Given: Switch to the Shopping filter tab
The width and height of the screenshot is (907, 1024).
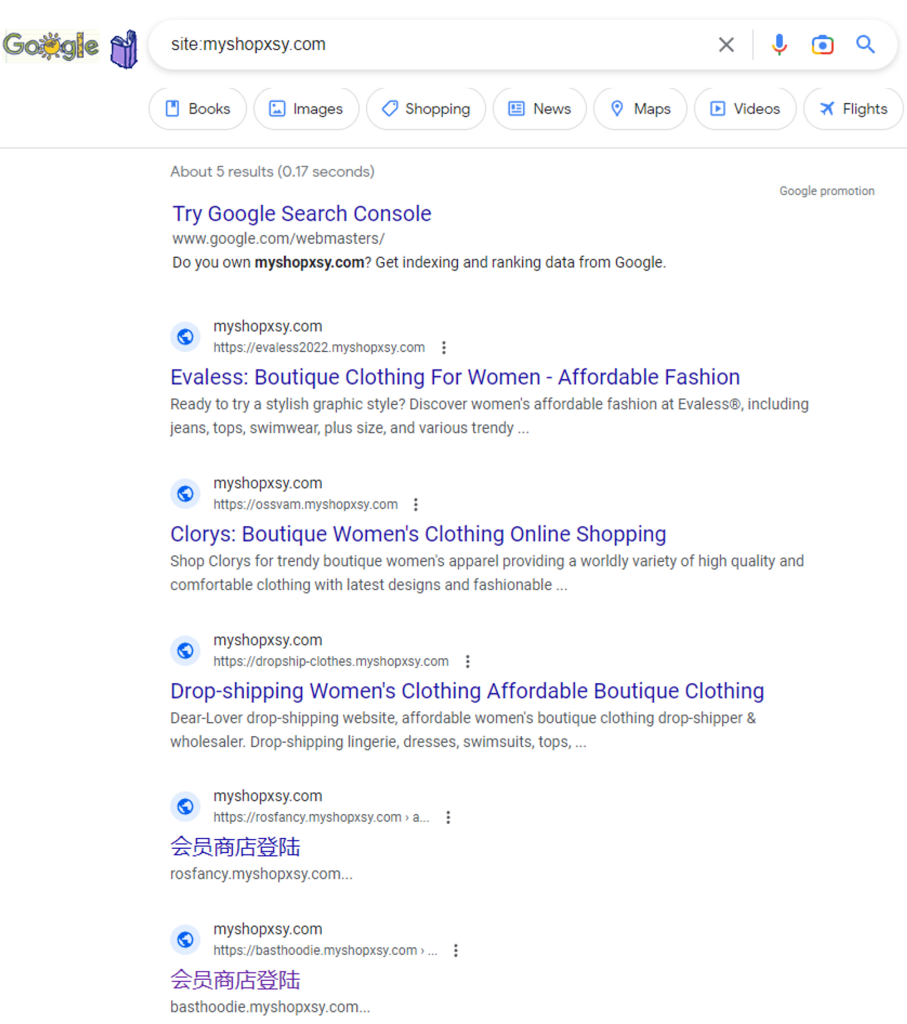Looking at the screenshot, I should [x=426, y=108].
